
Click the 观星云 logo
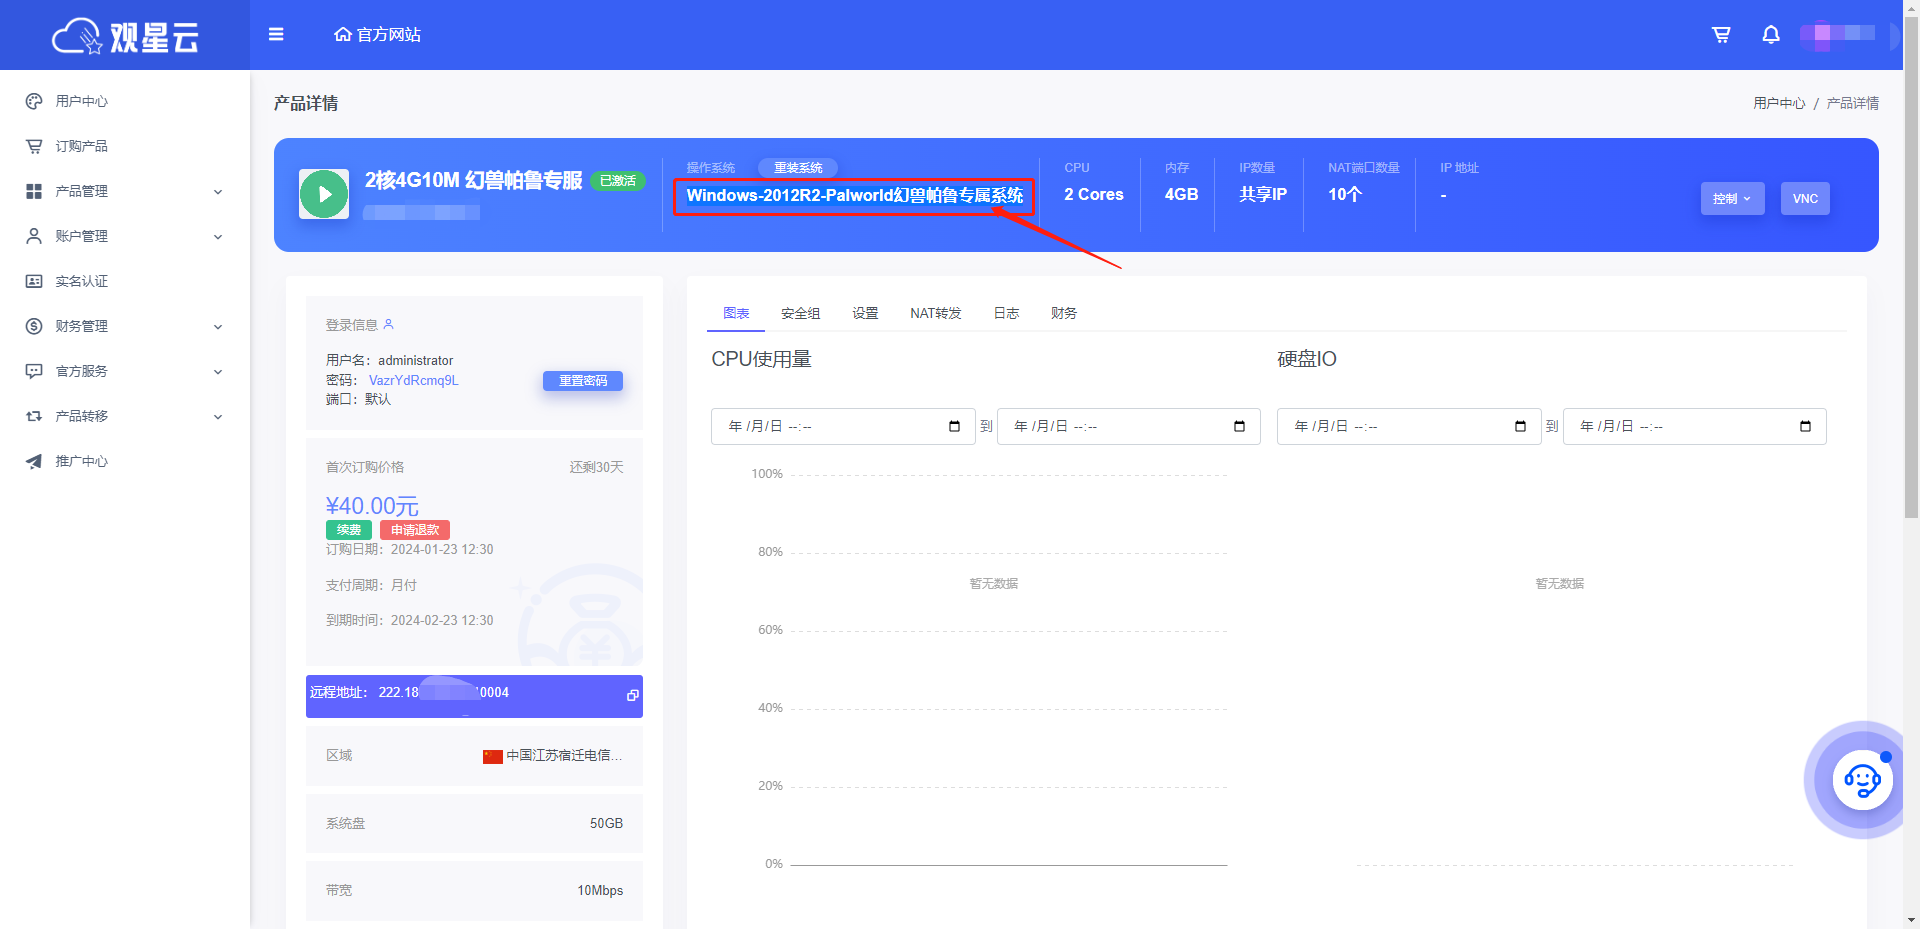tap(125, 36)
